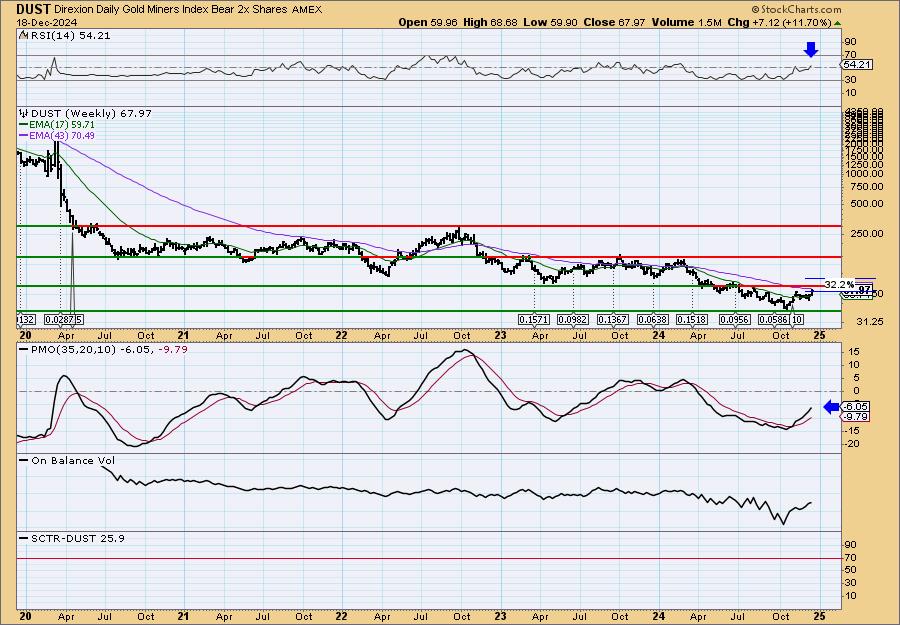Image resolution: width=900 pixels, height=625 pixels.
Task: Click the 32.2% annotation label
Action: point(839,284)
